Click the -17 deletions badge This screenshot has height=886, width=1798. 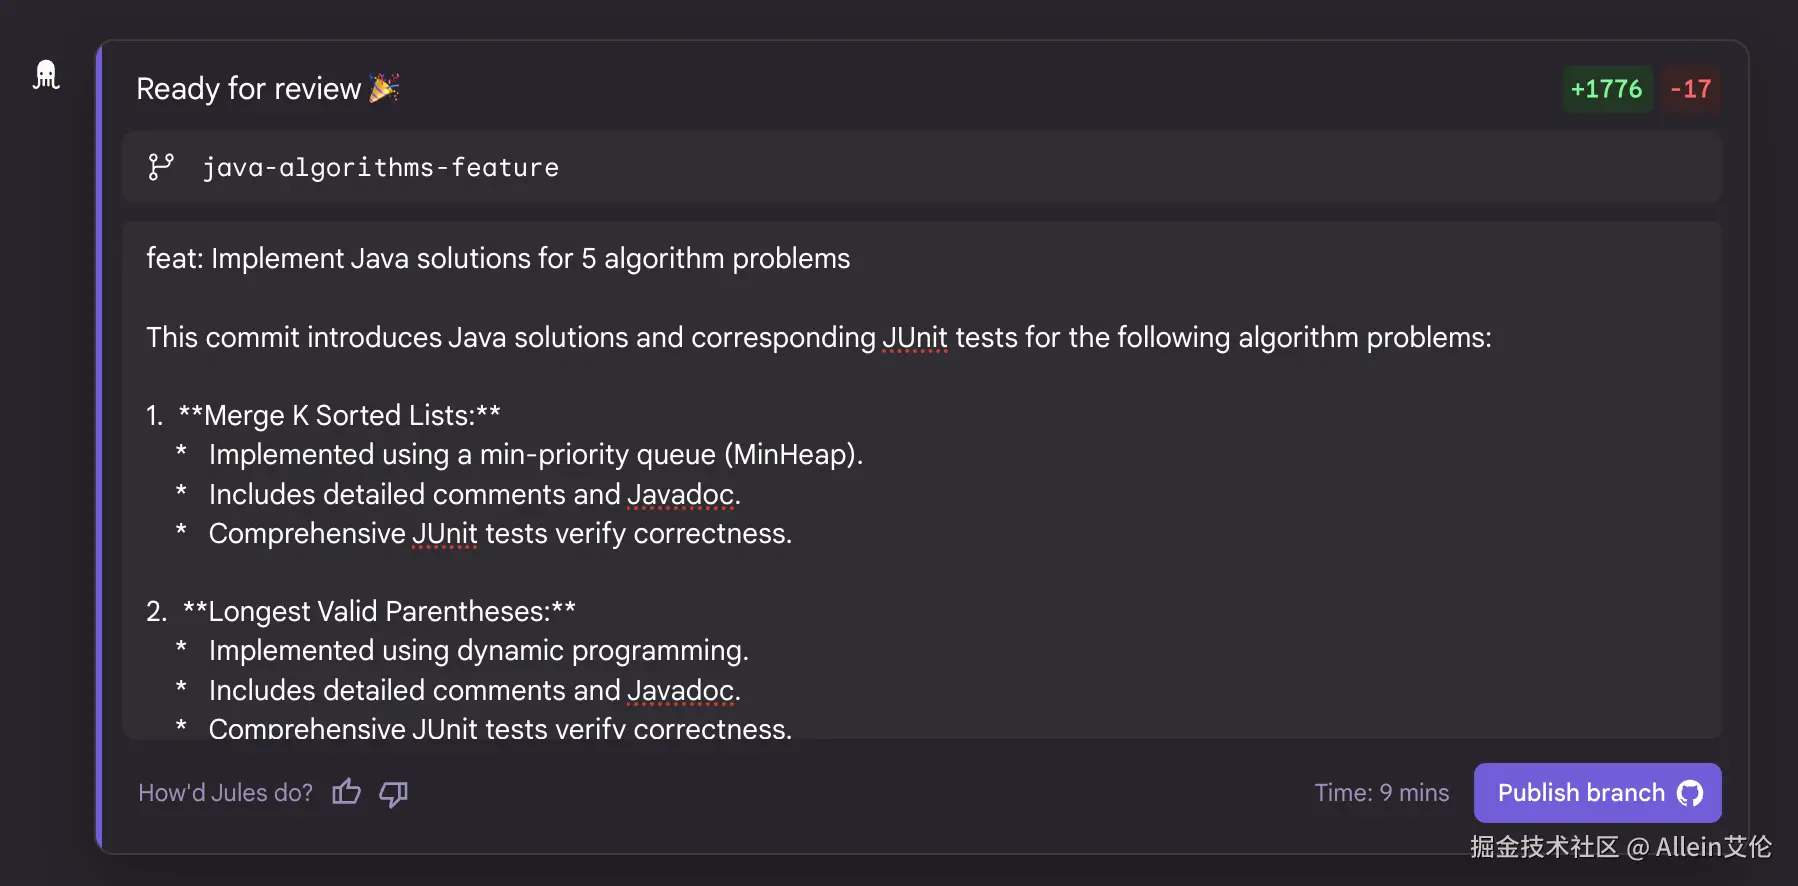coord(1690,89)
